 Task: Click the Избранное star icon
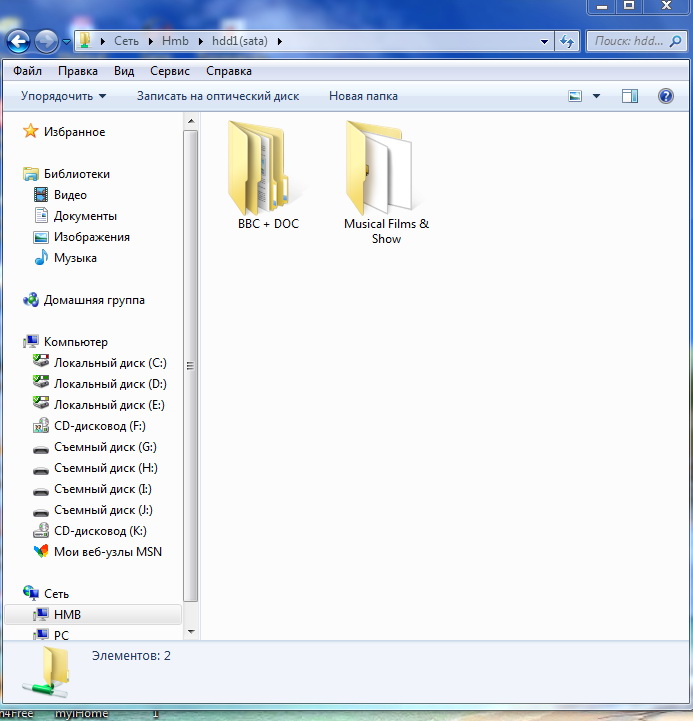pos(31,132)
